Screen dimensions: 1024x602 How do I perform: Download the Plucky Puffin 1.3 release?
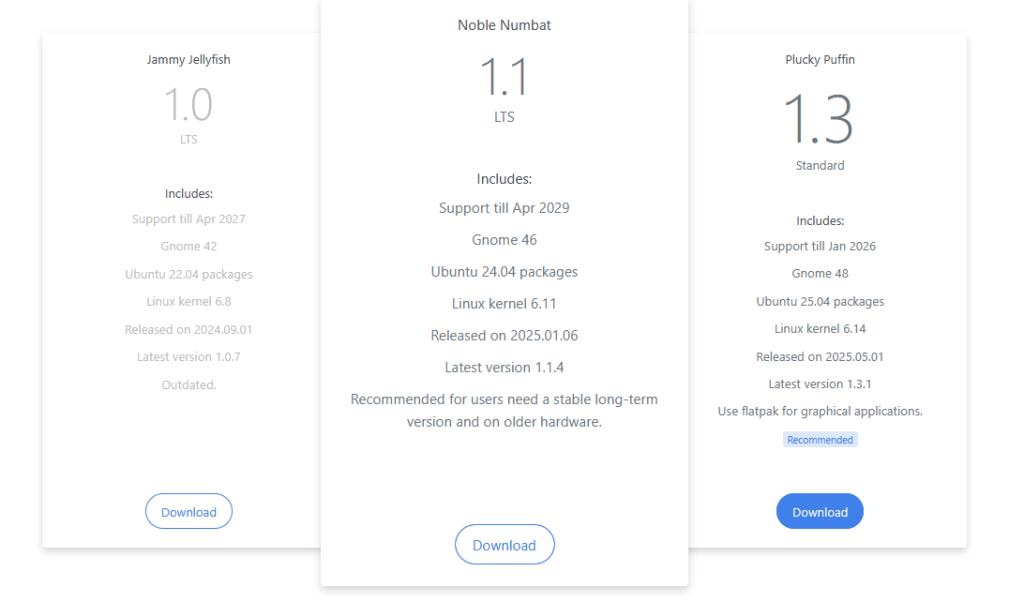(820, 511)
